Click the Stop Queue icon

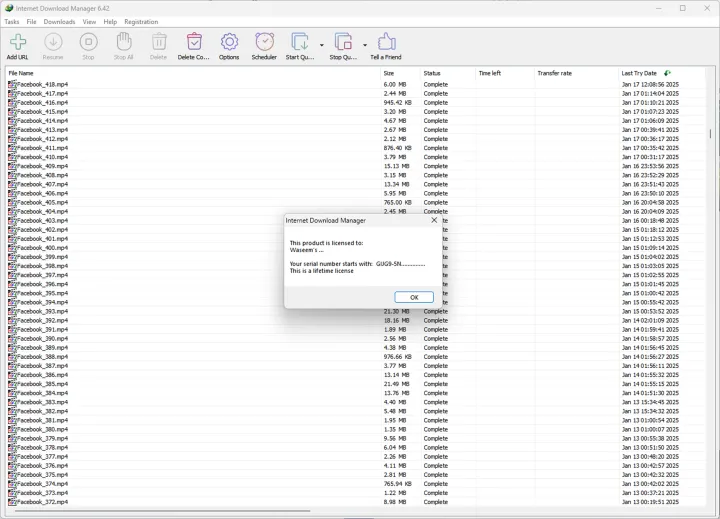tap(342, 42)
